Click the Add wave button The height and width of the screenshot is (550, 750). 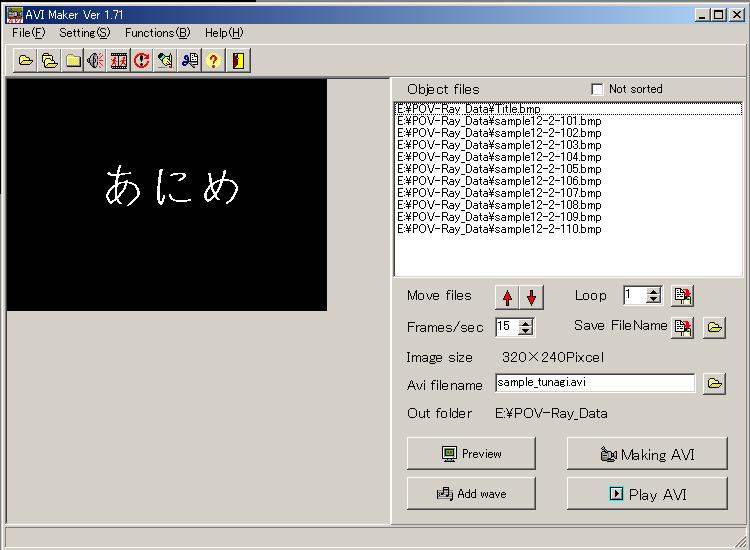(x=471, y=493)
